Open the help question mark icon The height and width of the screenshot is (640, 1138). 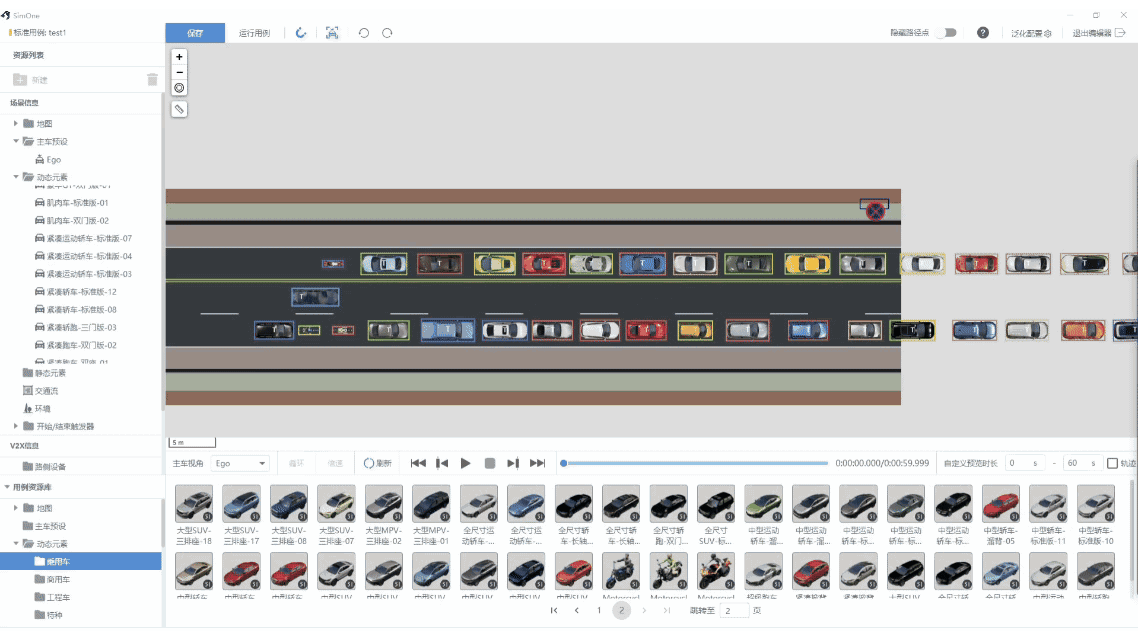pos(983,33)
